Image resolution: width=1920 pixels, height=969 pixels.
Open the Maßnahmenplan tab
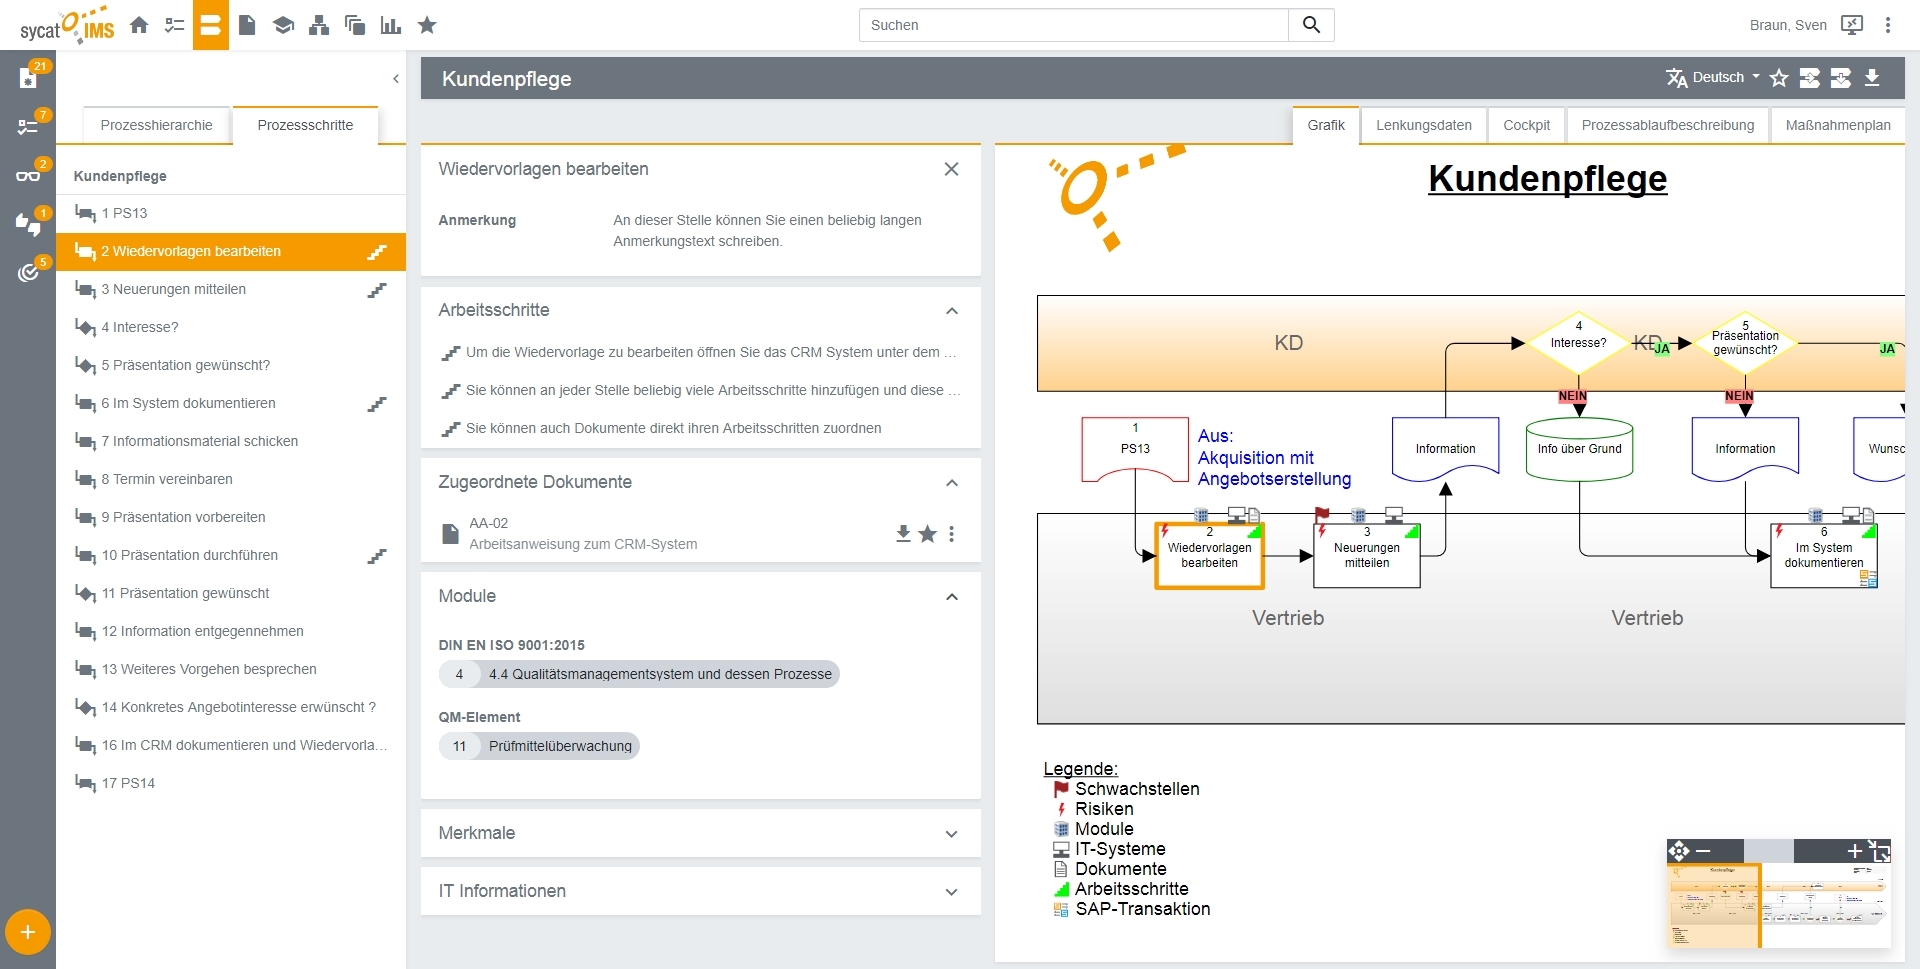[x=1838, y=125]
